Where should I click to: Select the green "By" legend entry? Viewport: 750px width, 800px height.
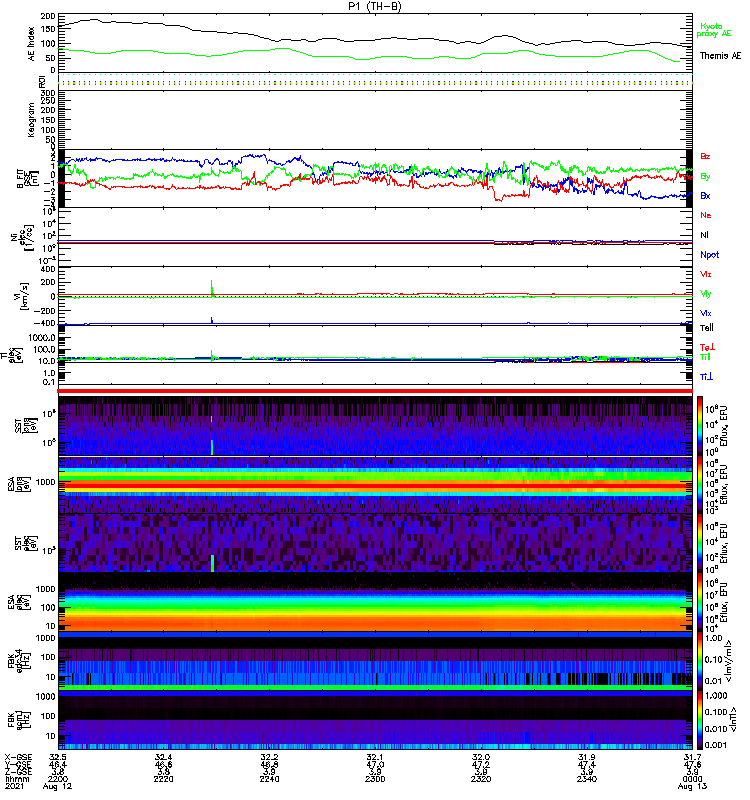coord(705,176)
